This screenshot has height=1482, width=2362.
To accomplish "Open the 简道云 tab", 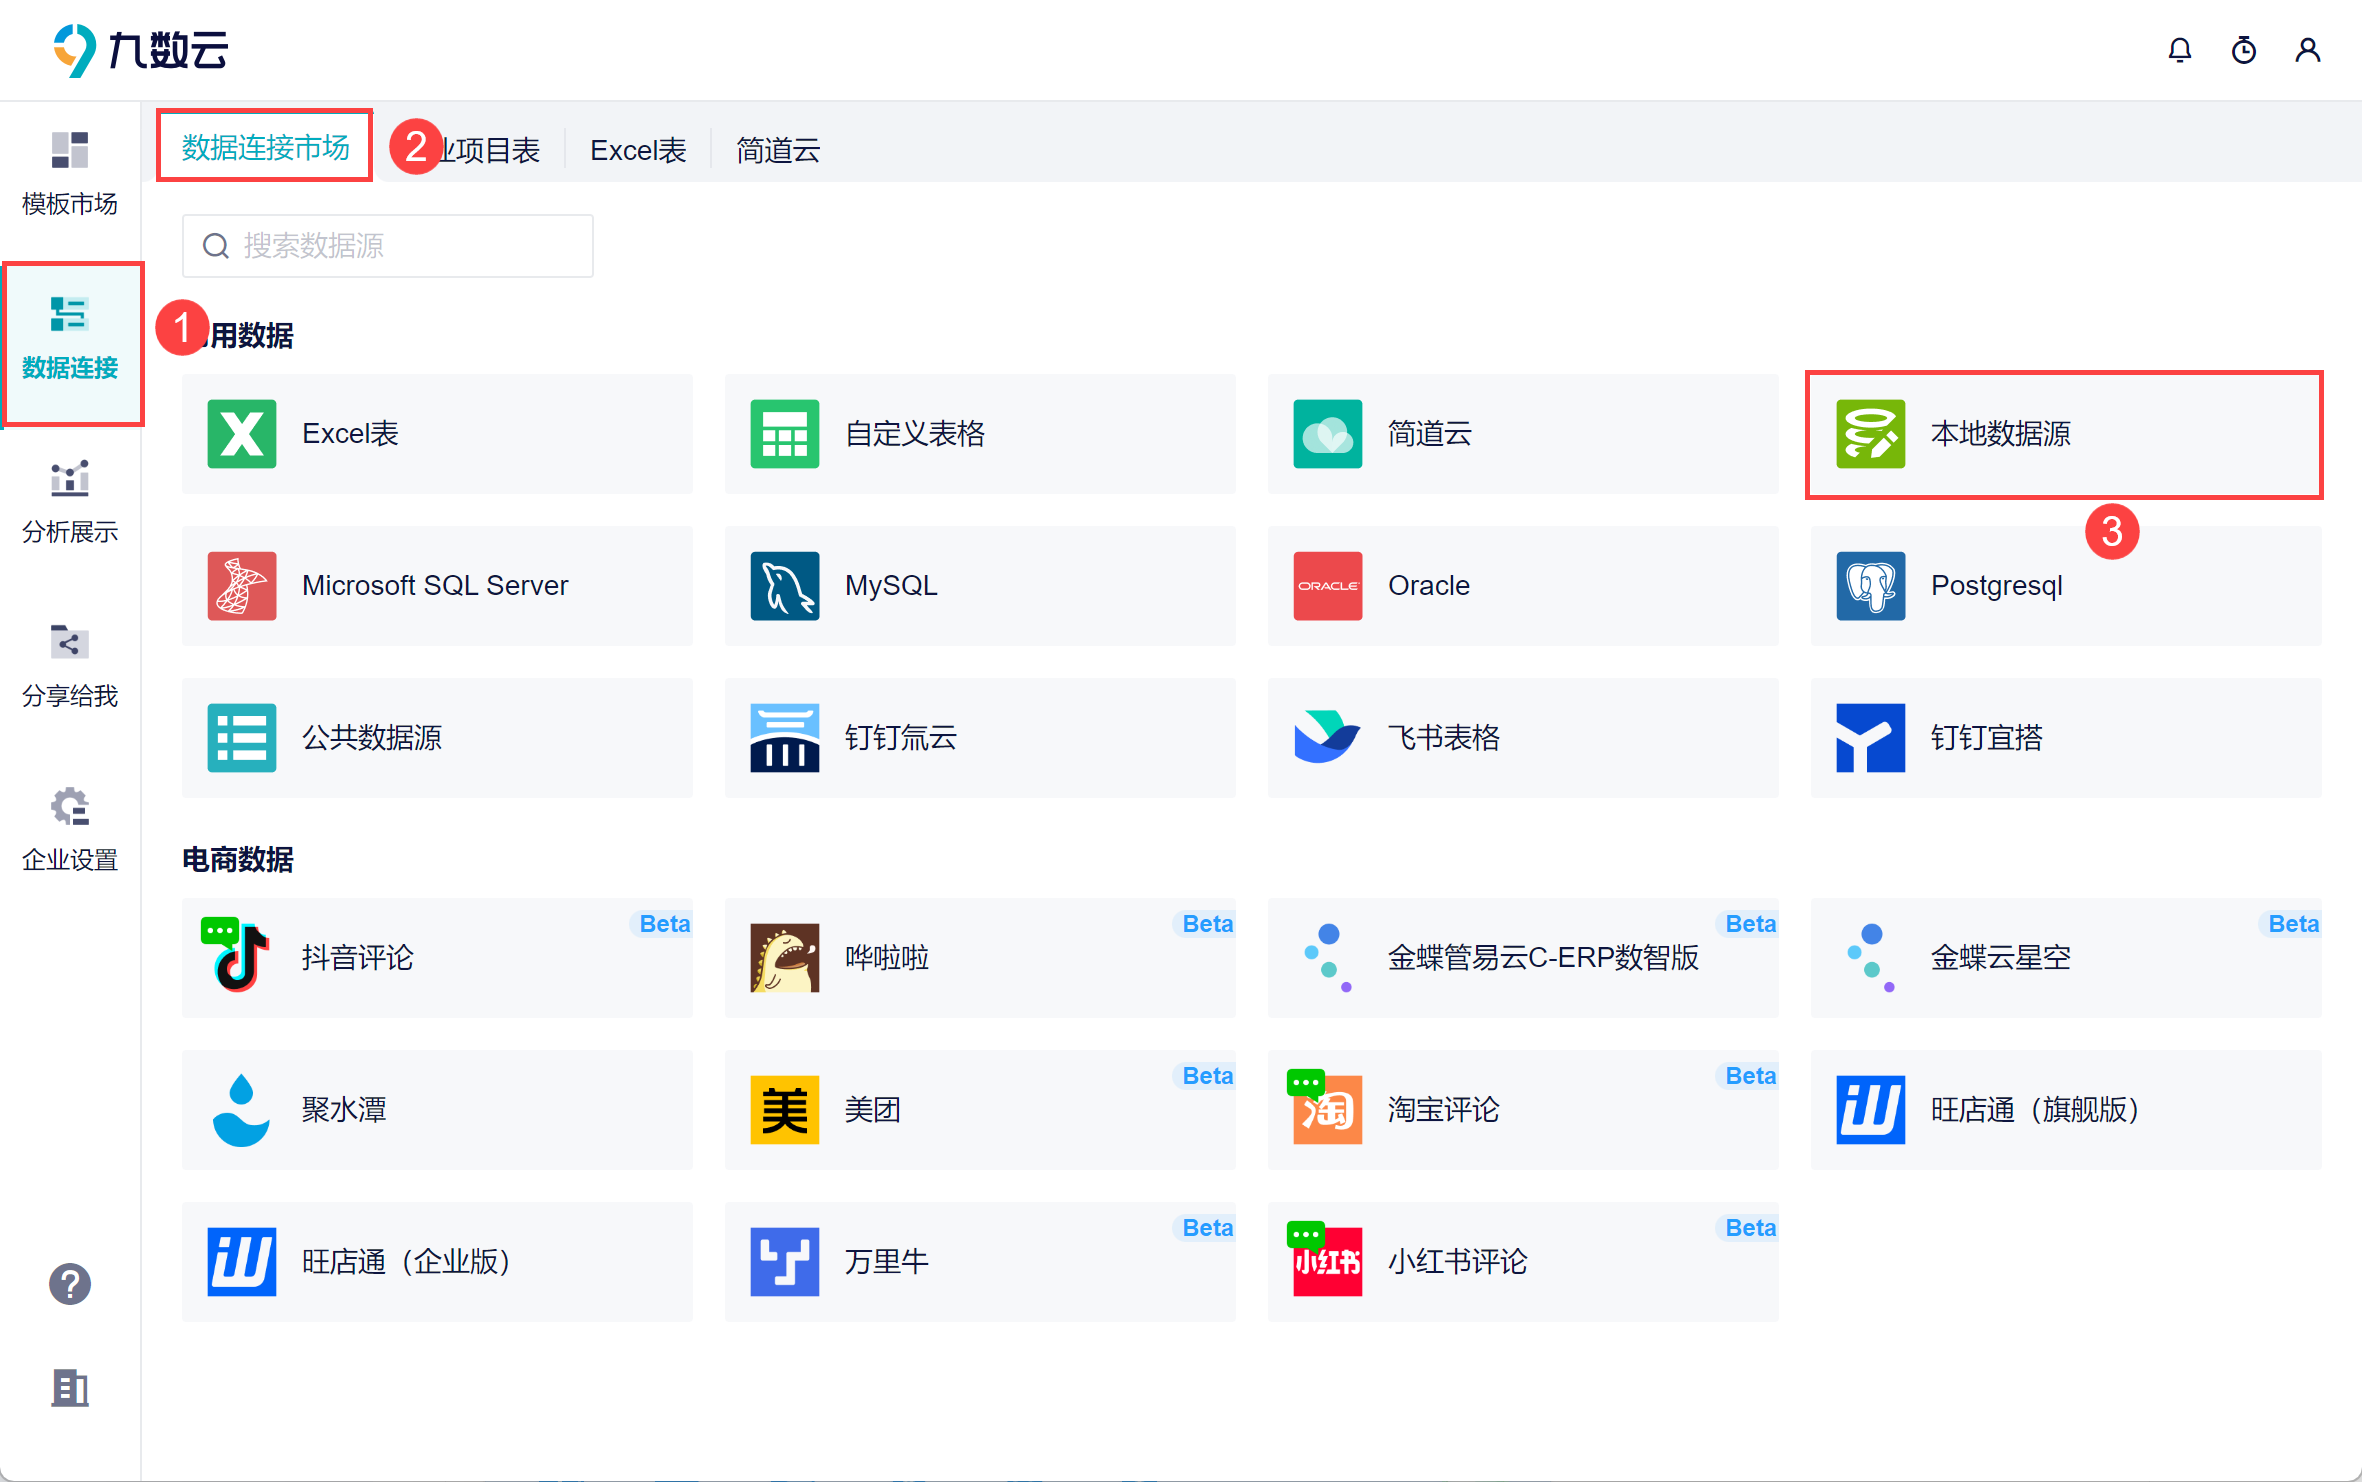I will 778,150.
